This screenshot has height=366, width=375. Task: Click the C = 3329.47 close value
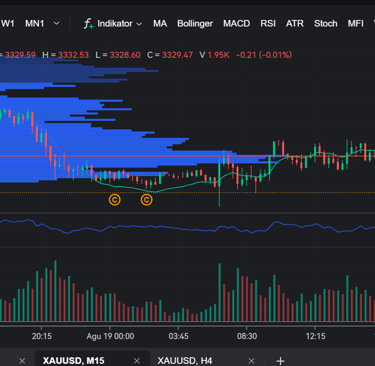tap(170, 55)
